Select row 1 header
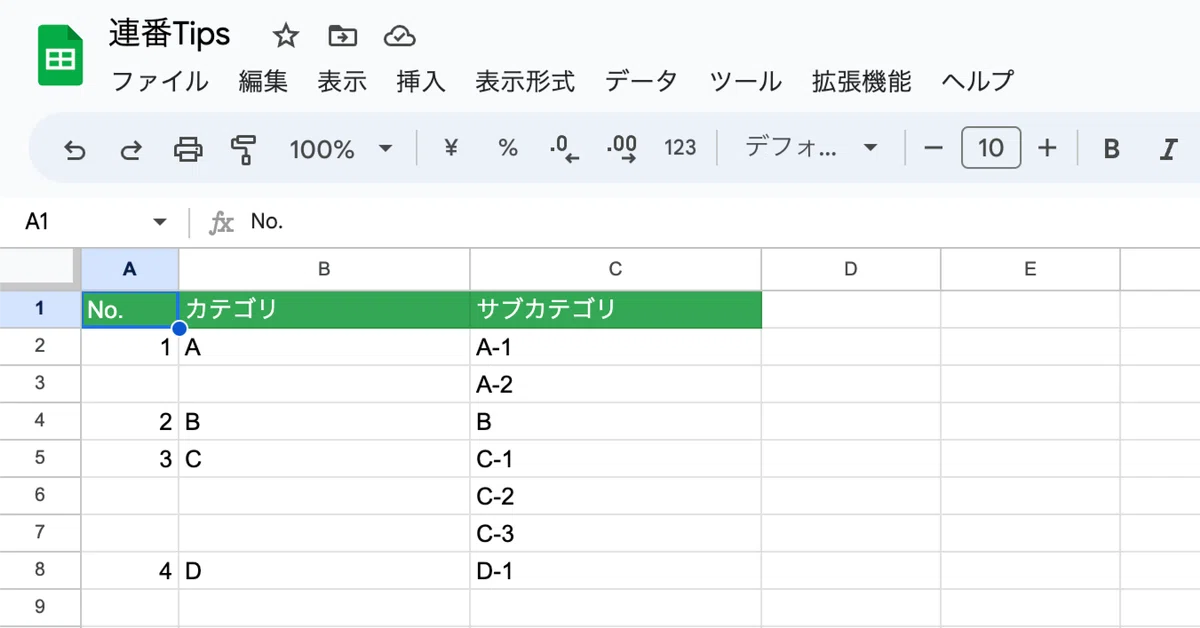This screenshot has width=1200, height=628. pos(40,309)
